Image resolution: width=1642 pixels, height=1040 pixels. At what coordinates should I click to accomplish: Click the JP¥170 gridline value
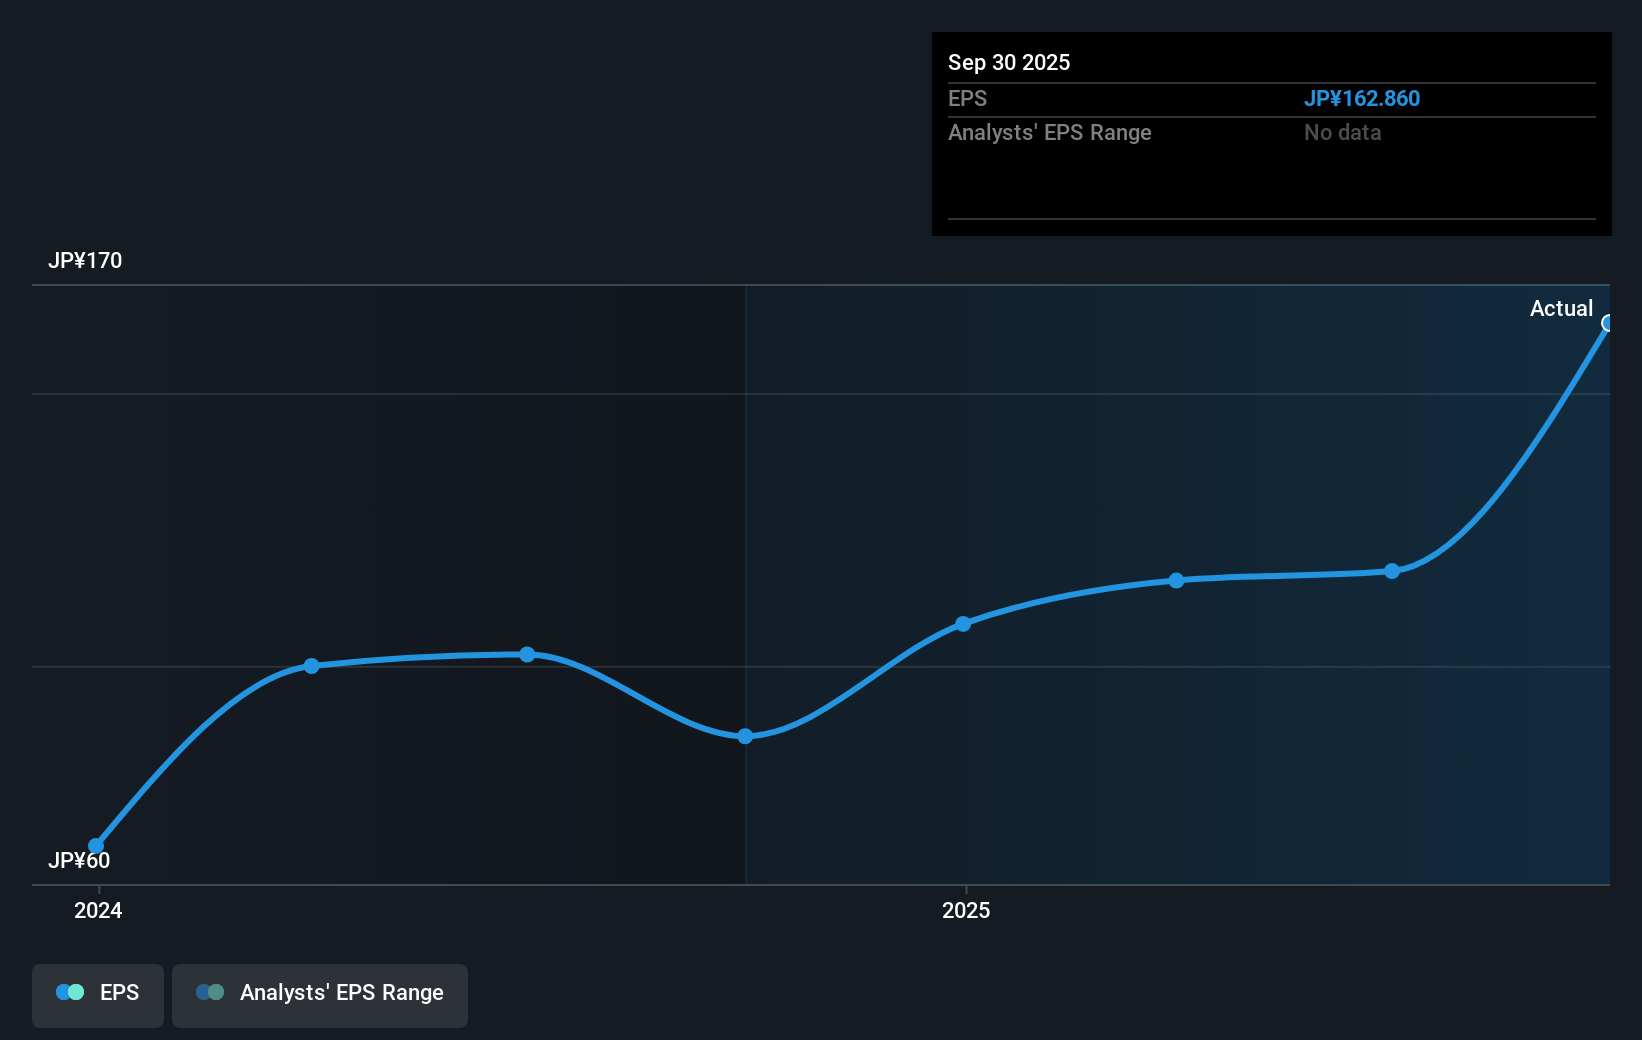tap(85, 261)
